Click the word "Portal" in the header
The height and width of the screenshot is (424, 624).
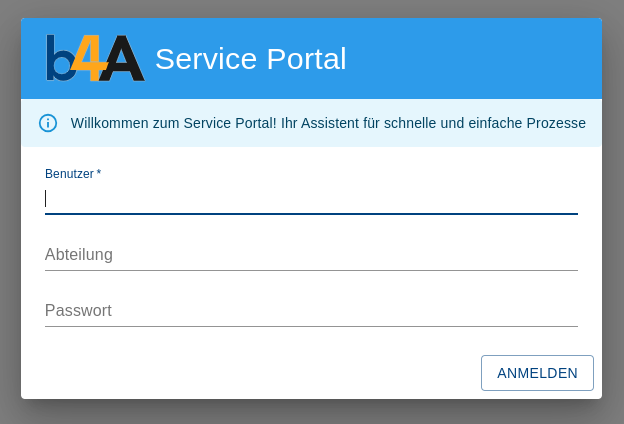(x=307, y=59)
